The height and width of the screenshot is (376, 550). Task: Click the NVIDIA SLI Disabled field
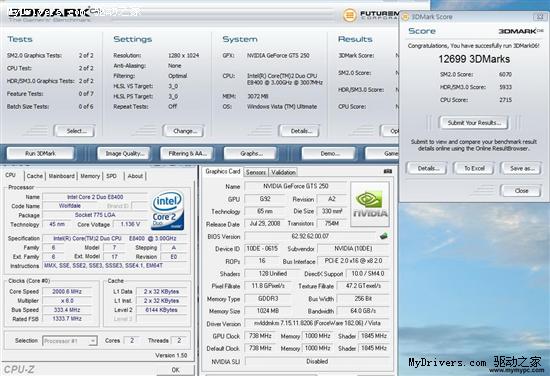pos(317,361)
